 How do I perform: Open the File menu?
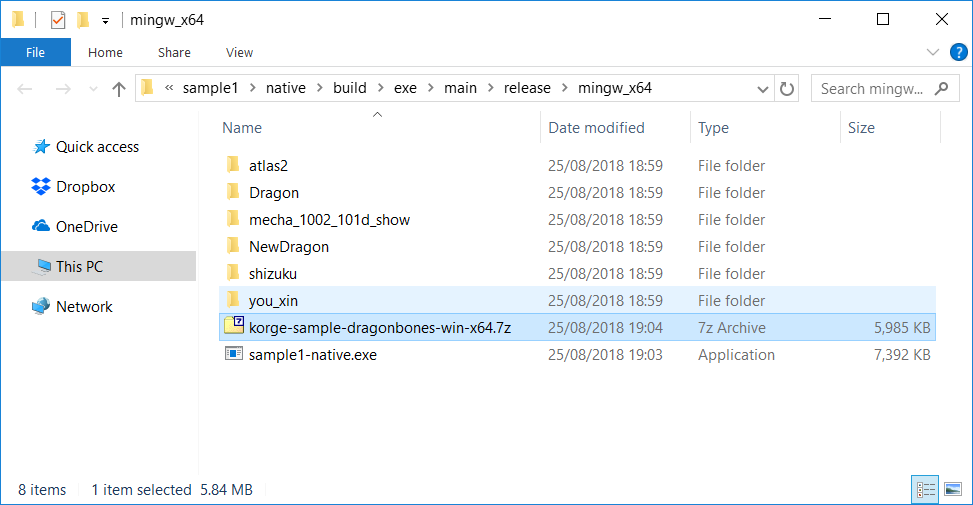click(35, 53)
